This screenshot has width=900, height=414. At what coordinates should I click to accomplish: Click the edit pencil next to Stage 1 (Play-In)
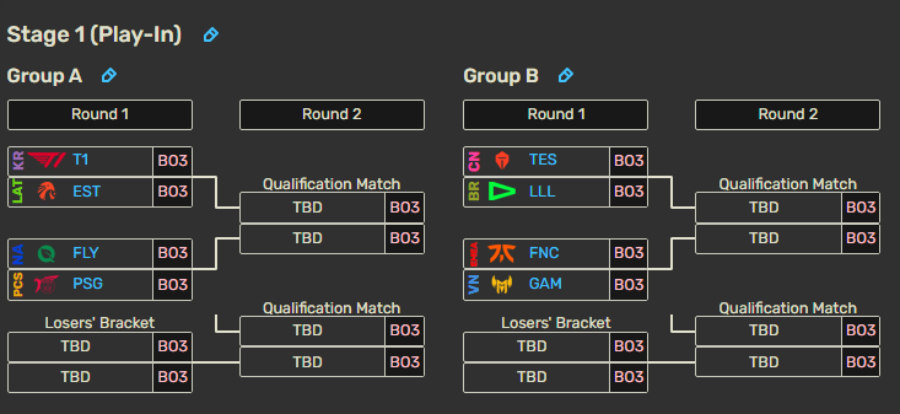pos(211,35)
